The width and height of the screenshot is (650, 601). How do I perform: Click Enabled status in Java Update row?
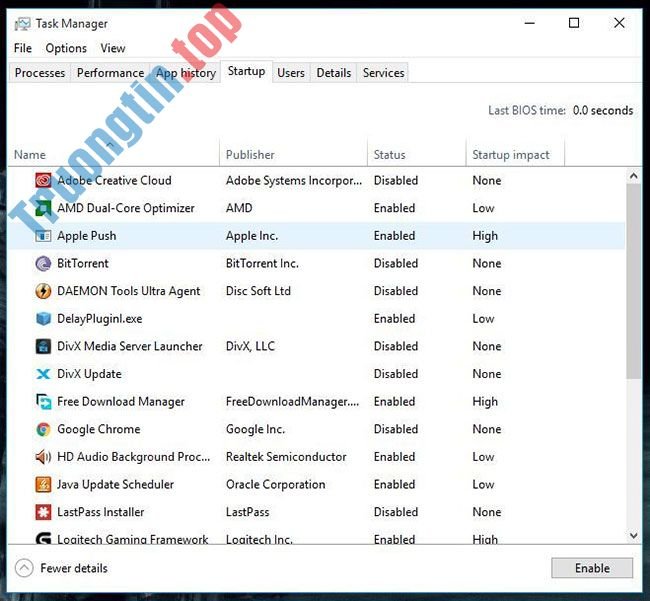coord(394,485)
